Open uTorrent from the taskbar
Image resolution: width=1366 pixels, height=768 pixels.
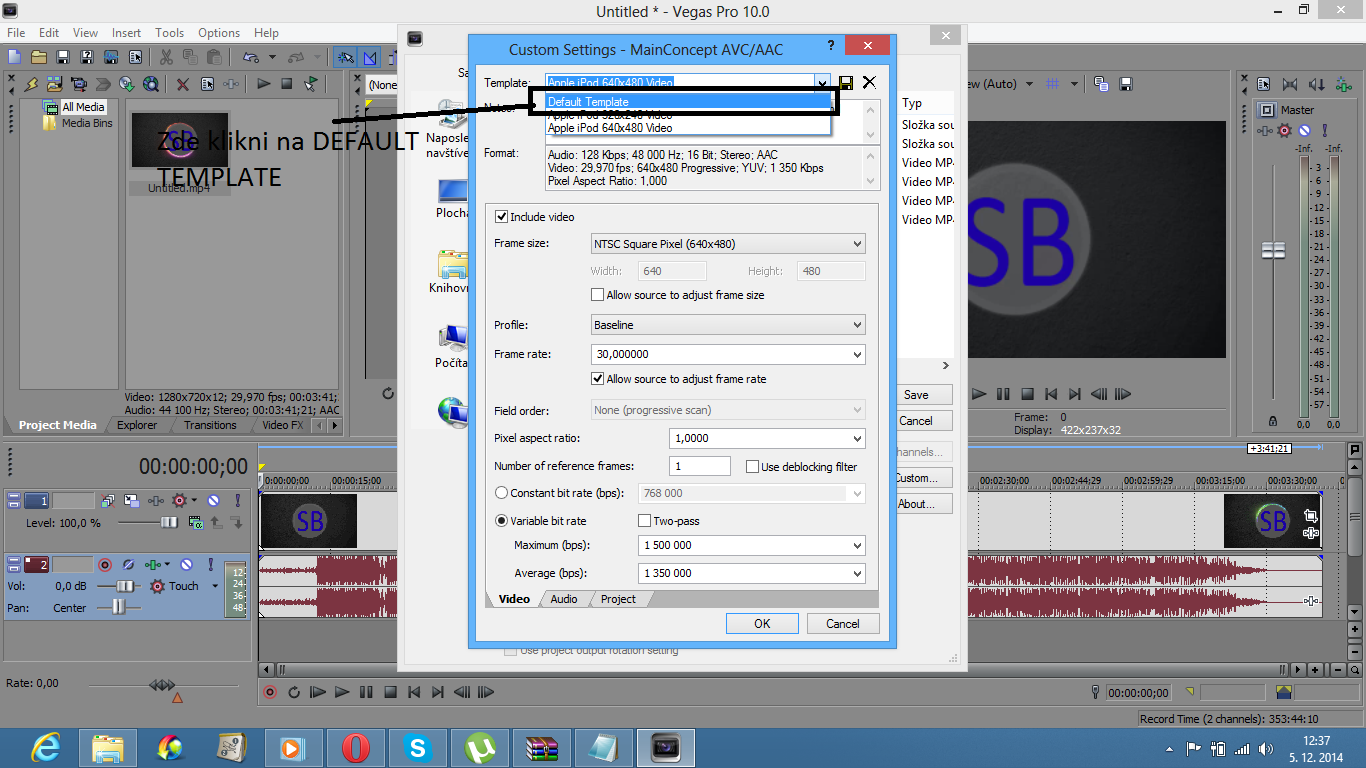(480, 747)
